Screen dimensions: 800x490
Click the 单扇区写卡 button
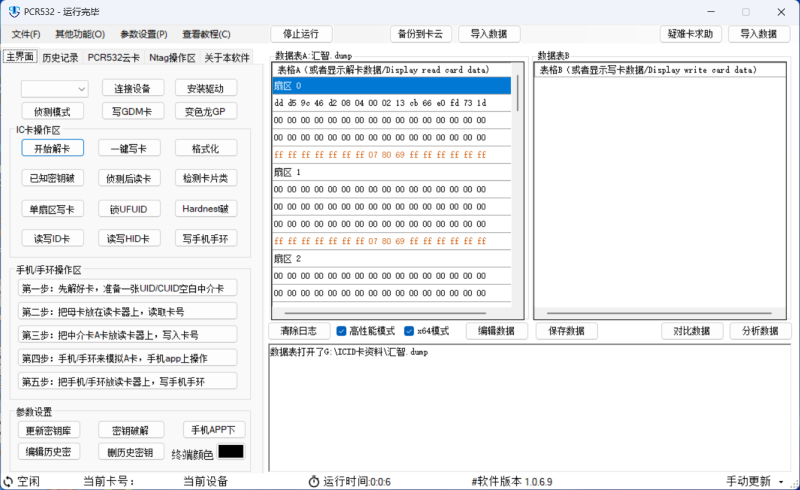(x=53, y=209)
